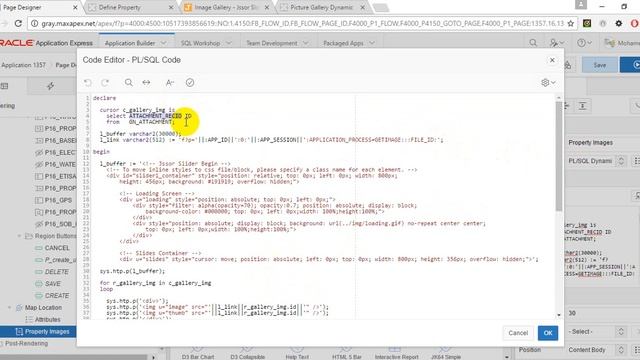Click the Save button in Page Designer

(600, 65)
